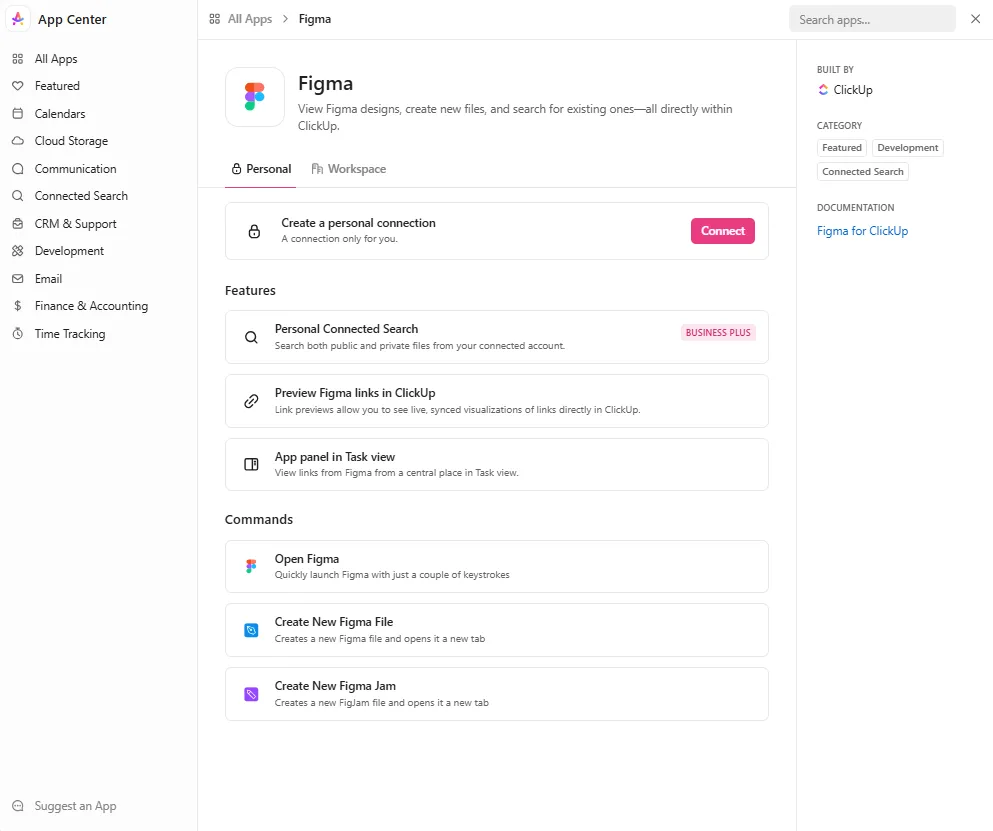Click the Connected Search magnifier icon in sidebar
Image resolution: width=993 pixels, height=831 pixels.
coord(18,196)
